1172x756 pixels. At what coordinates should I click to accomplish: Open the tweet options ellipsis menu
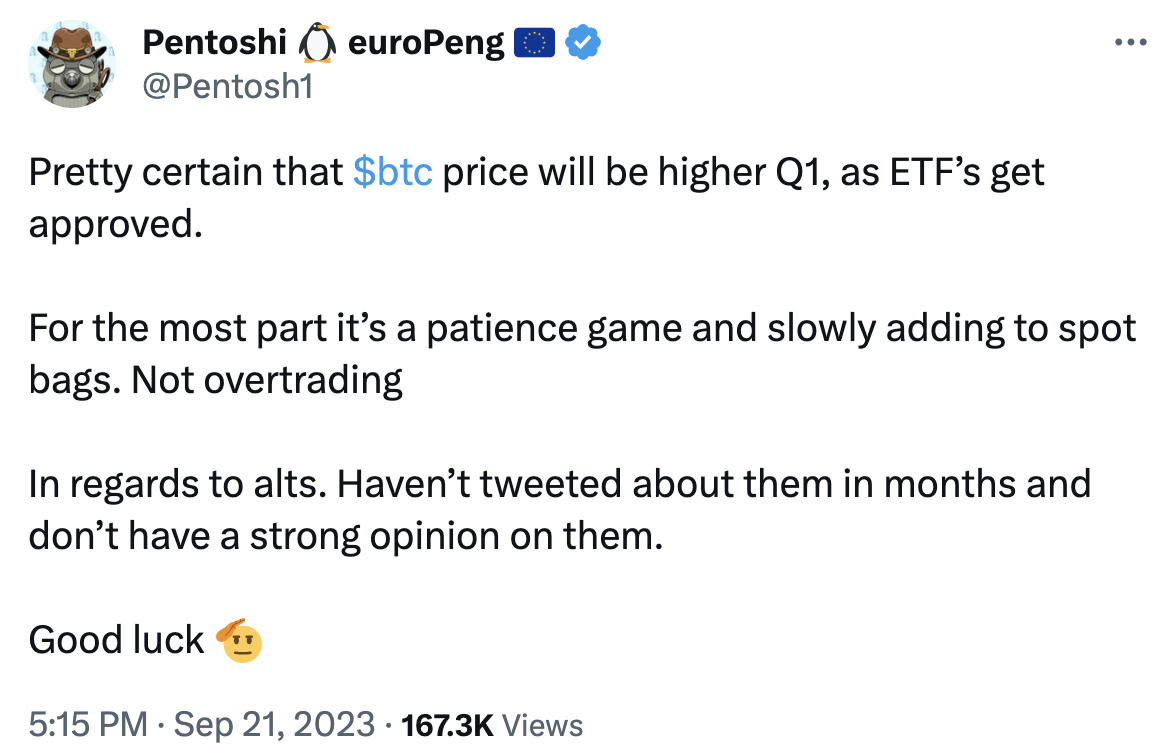click(1130, 40)
